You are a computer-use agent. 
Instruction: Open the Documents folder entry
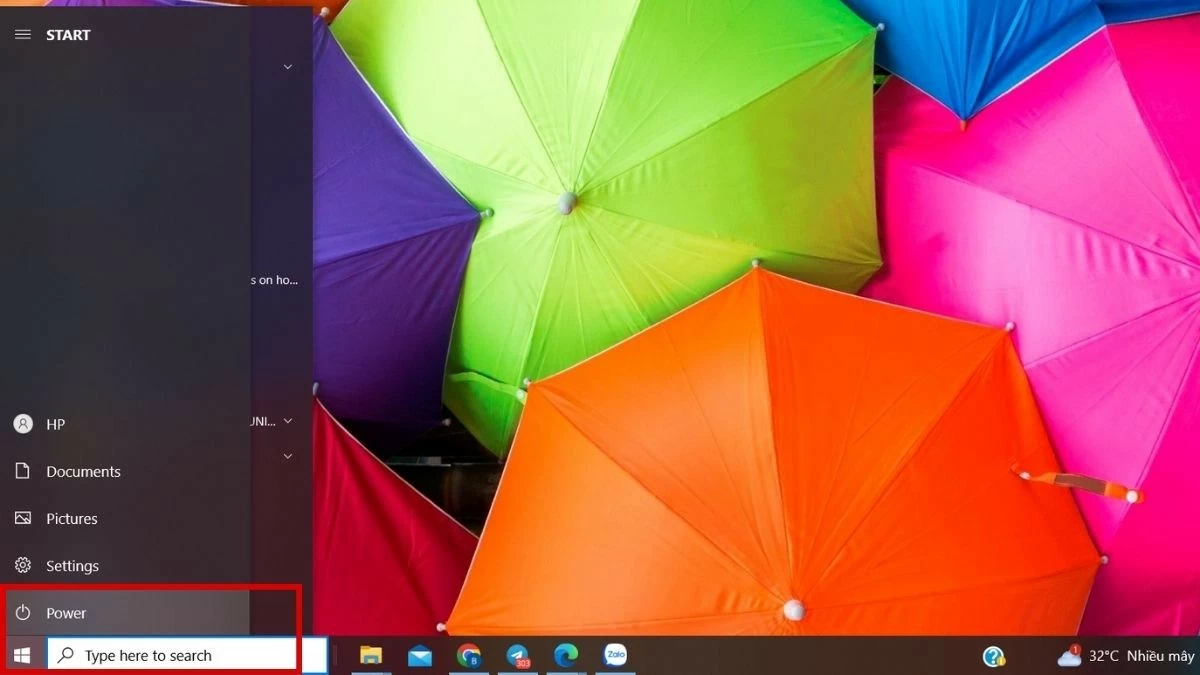[x=83, y=472]
